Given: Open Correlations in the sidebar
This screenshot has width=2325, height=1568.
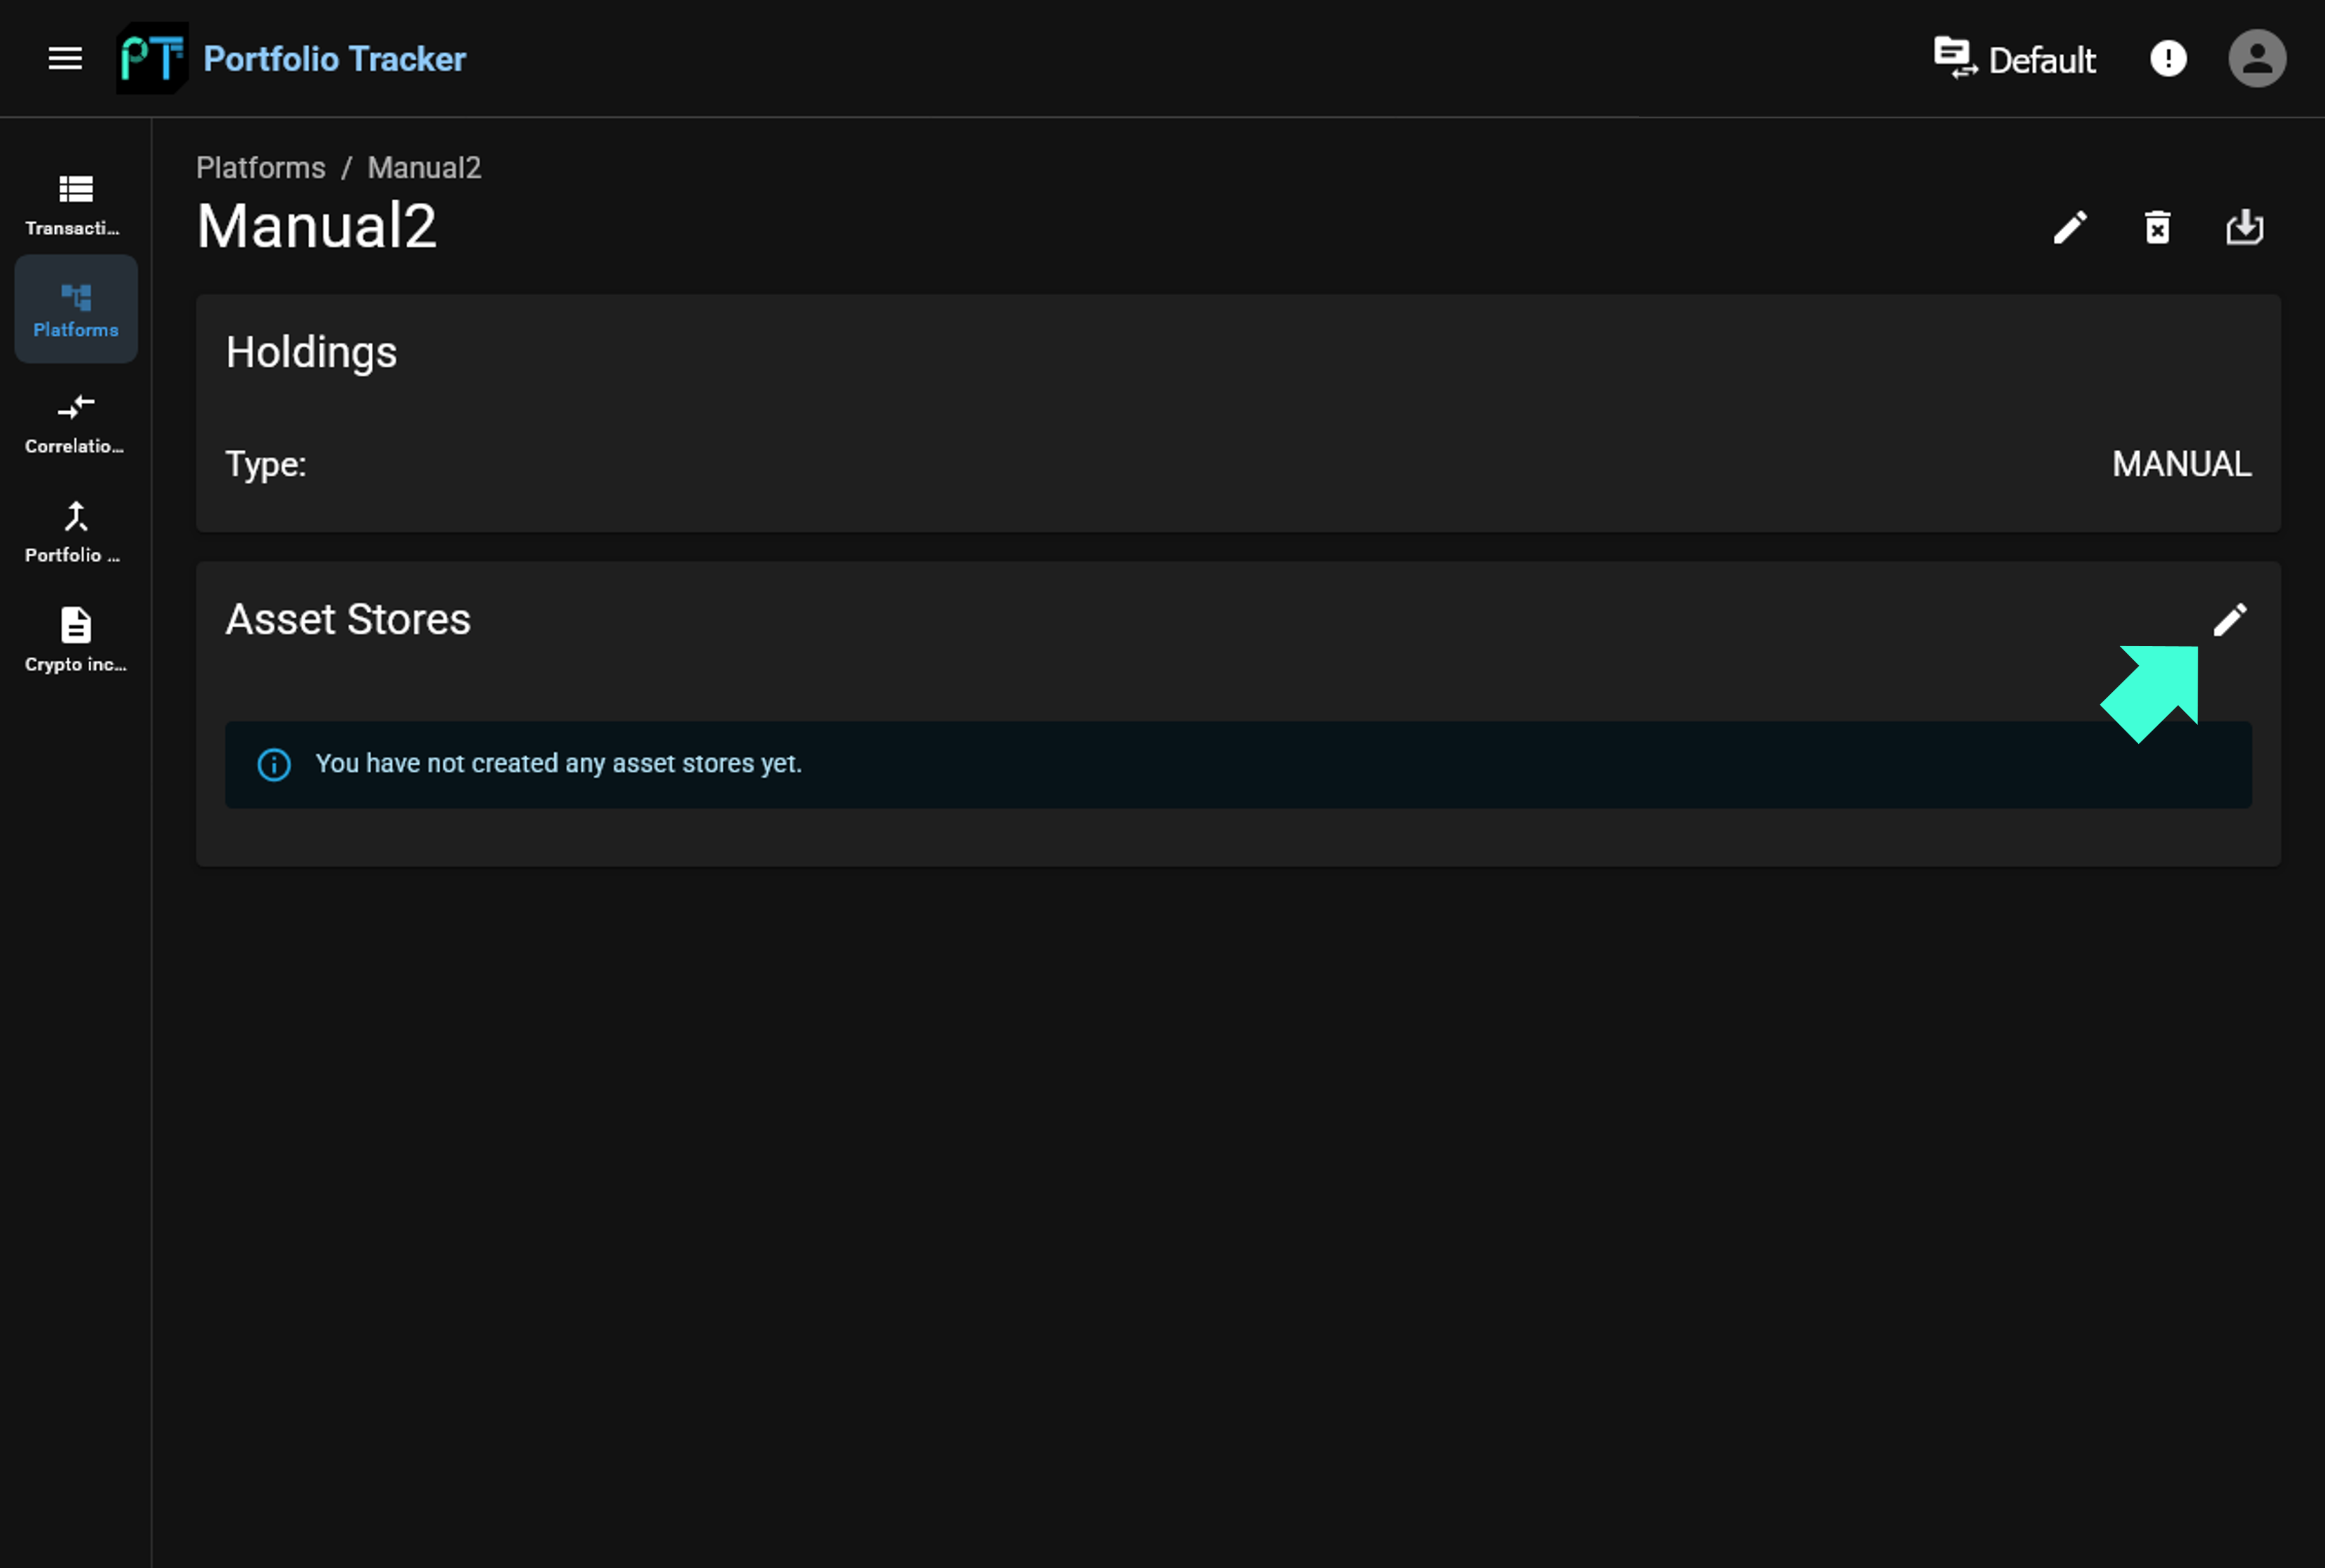Looking at the screenshot, I should tap(76, 424).
